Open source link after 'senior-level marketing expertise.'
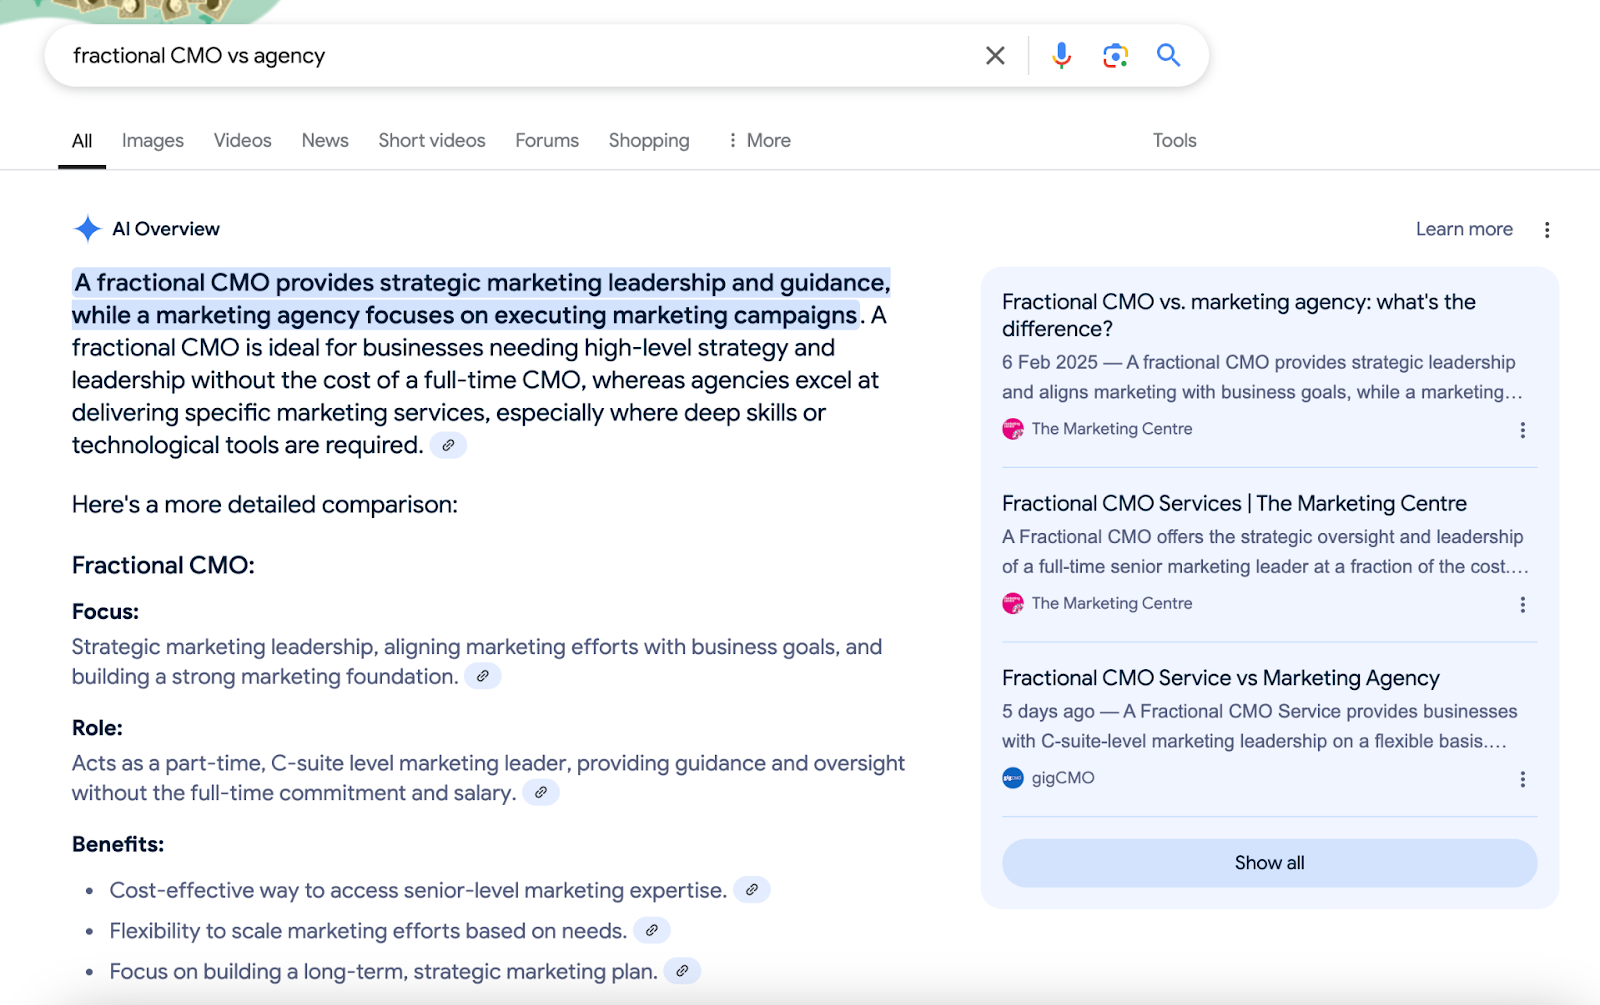The image size is (1600, 1005). [x=751, y=890]
